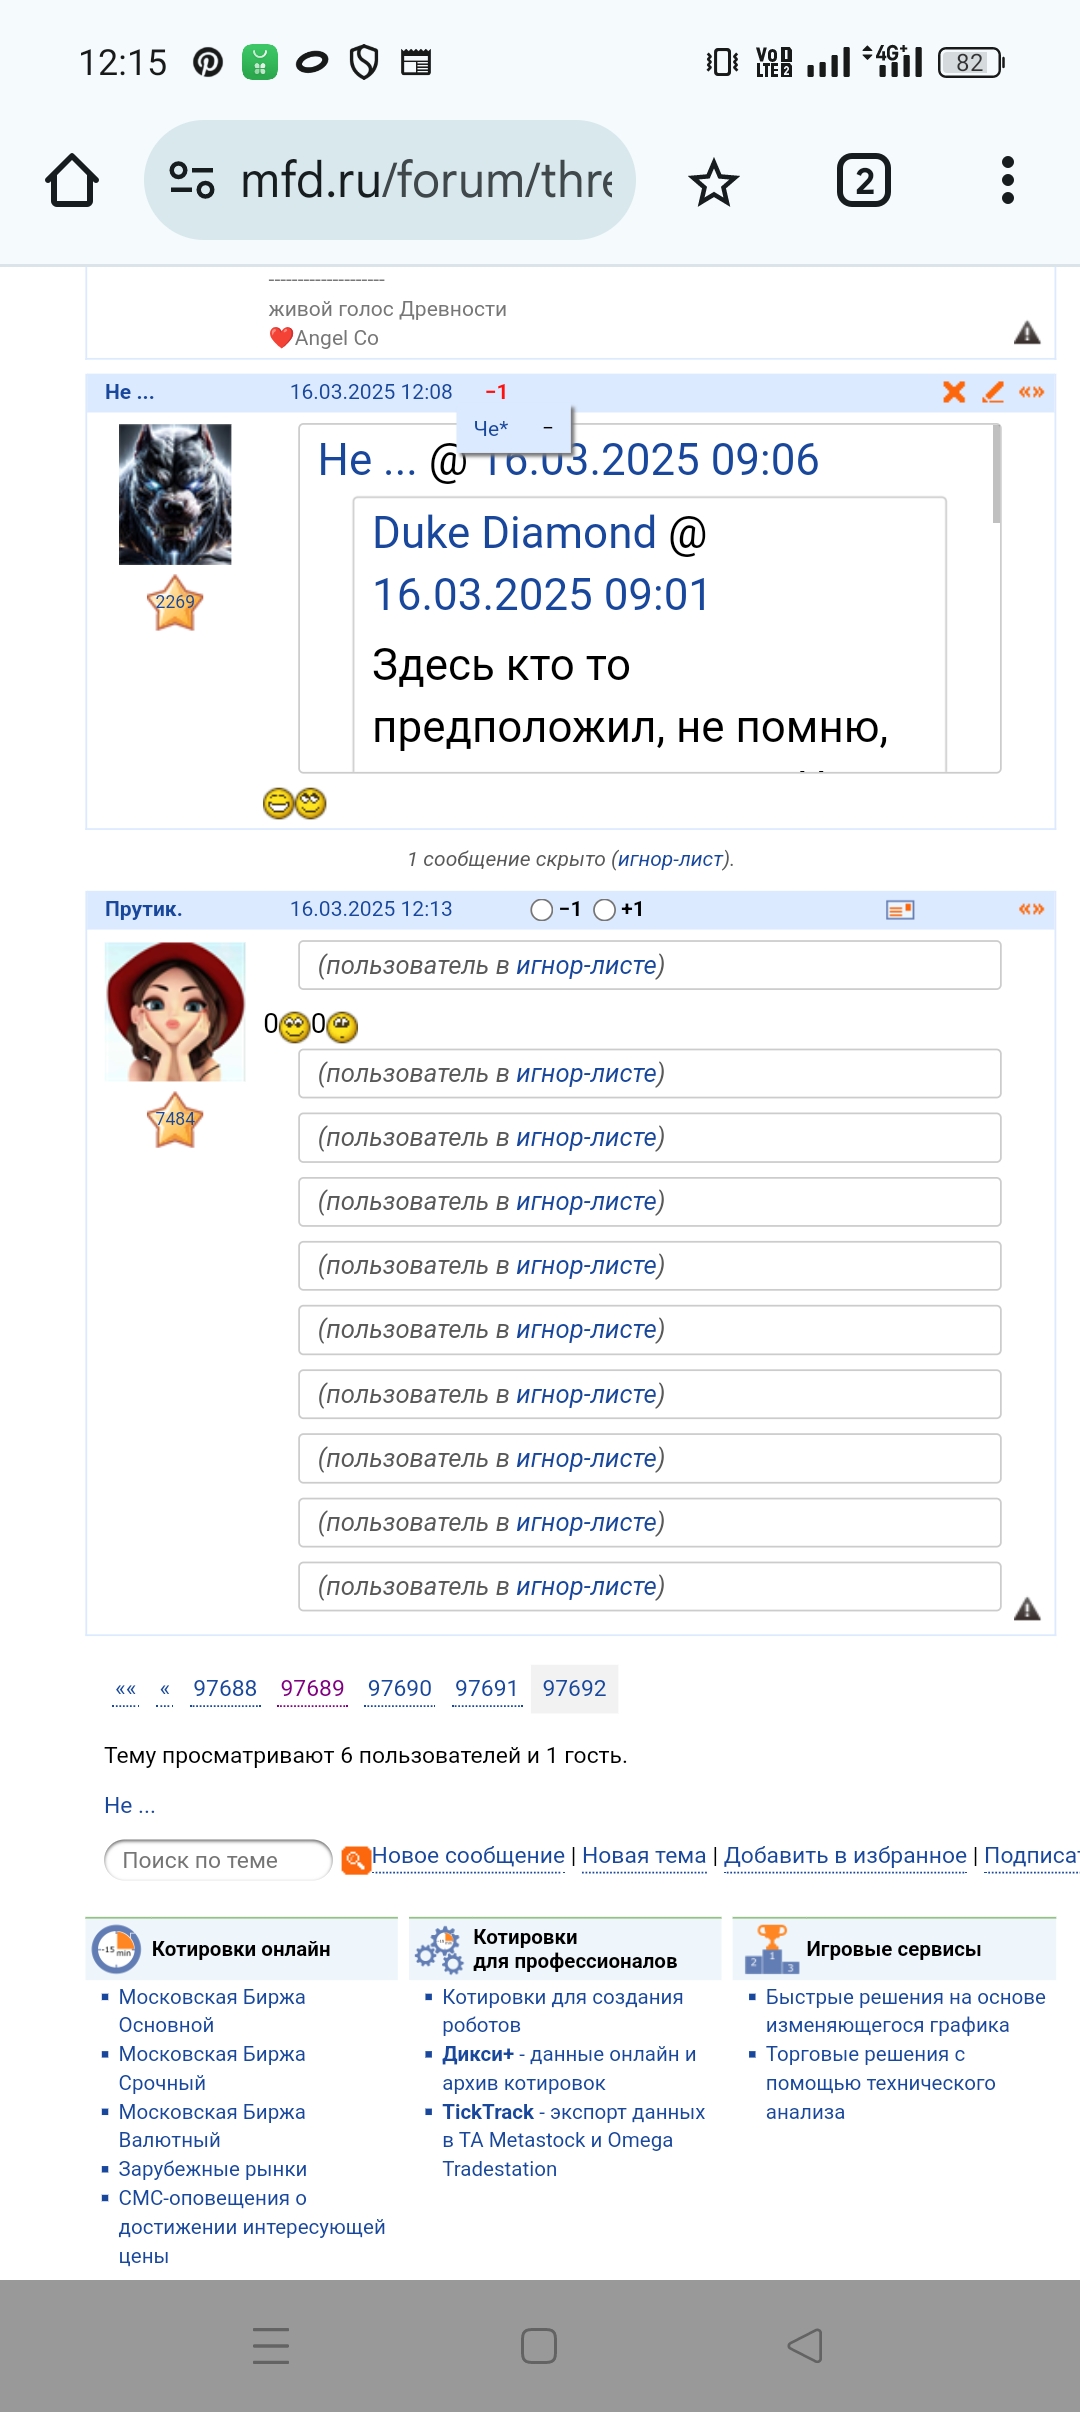Edit the 12:08 post with pencil icon
This screenshot has width=1080, height=2412.
pos(993,392)
